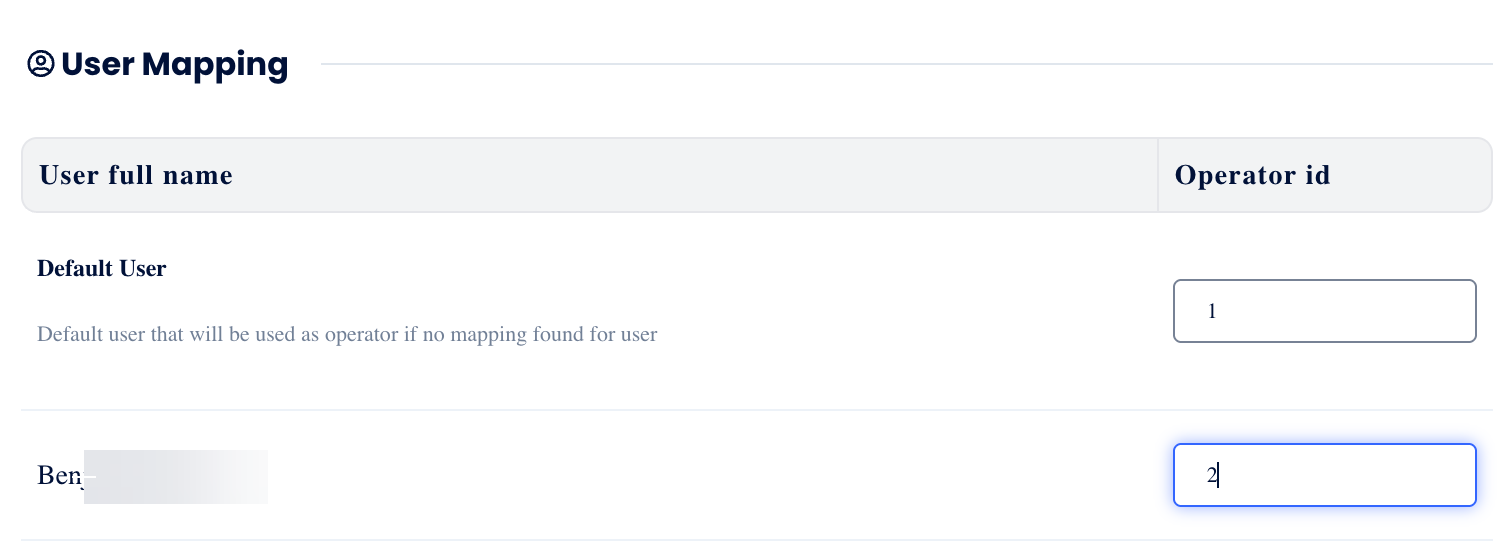The image size is (1508, 544).
Task: Click the default user description text
Action: click(346, 334)
